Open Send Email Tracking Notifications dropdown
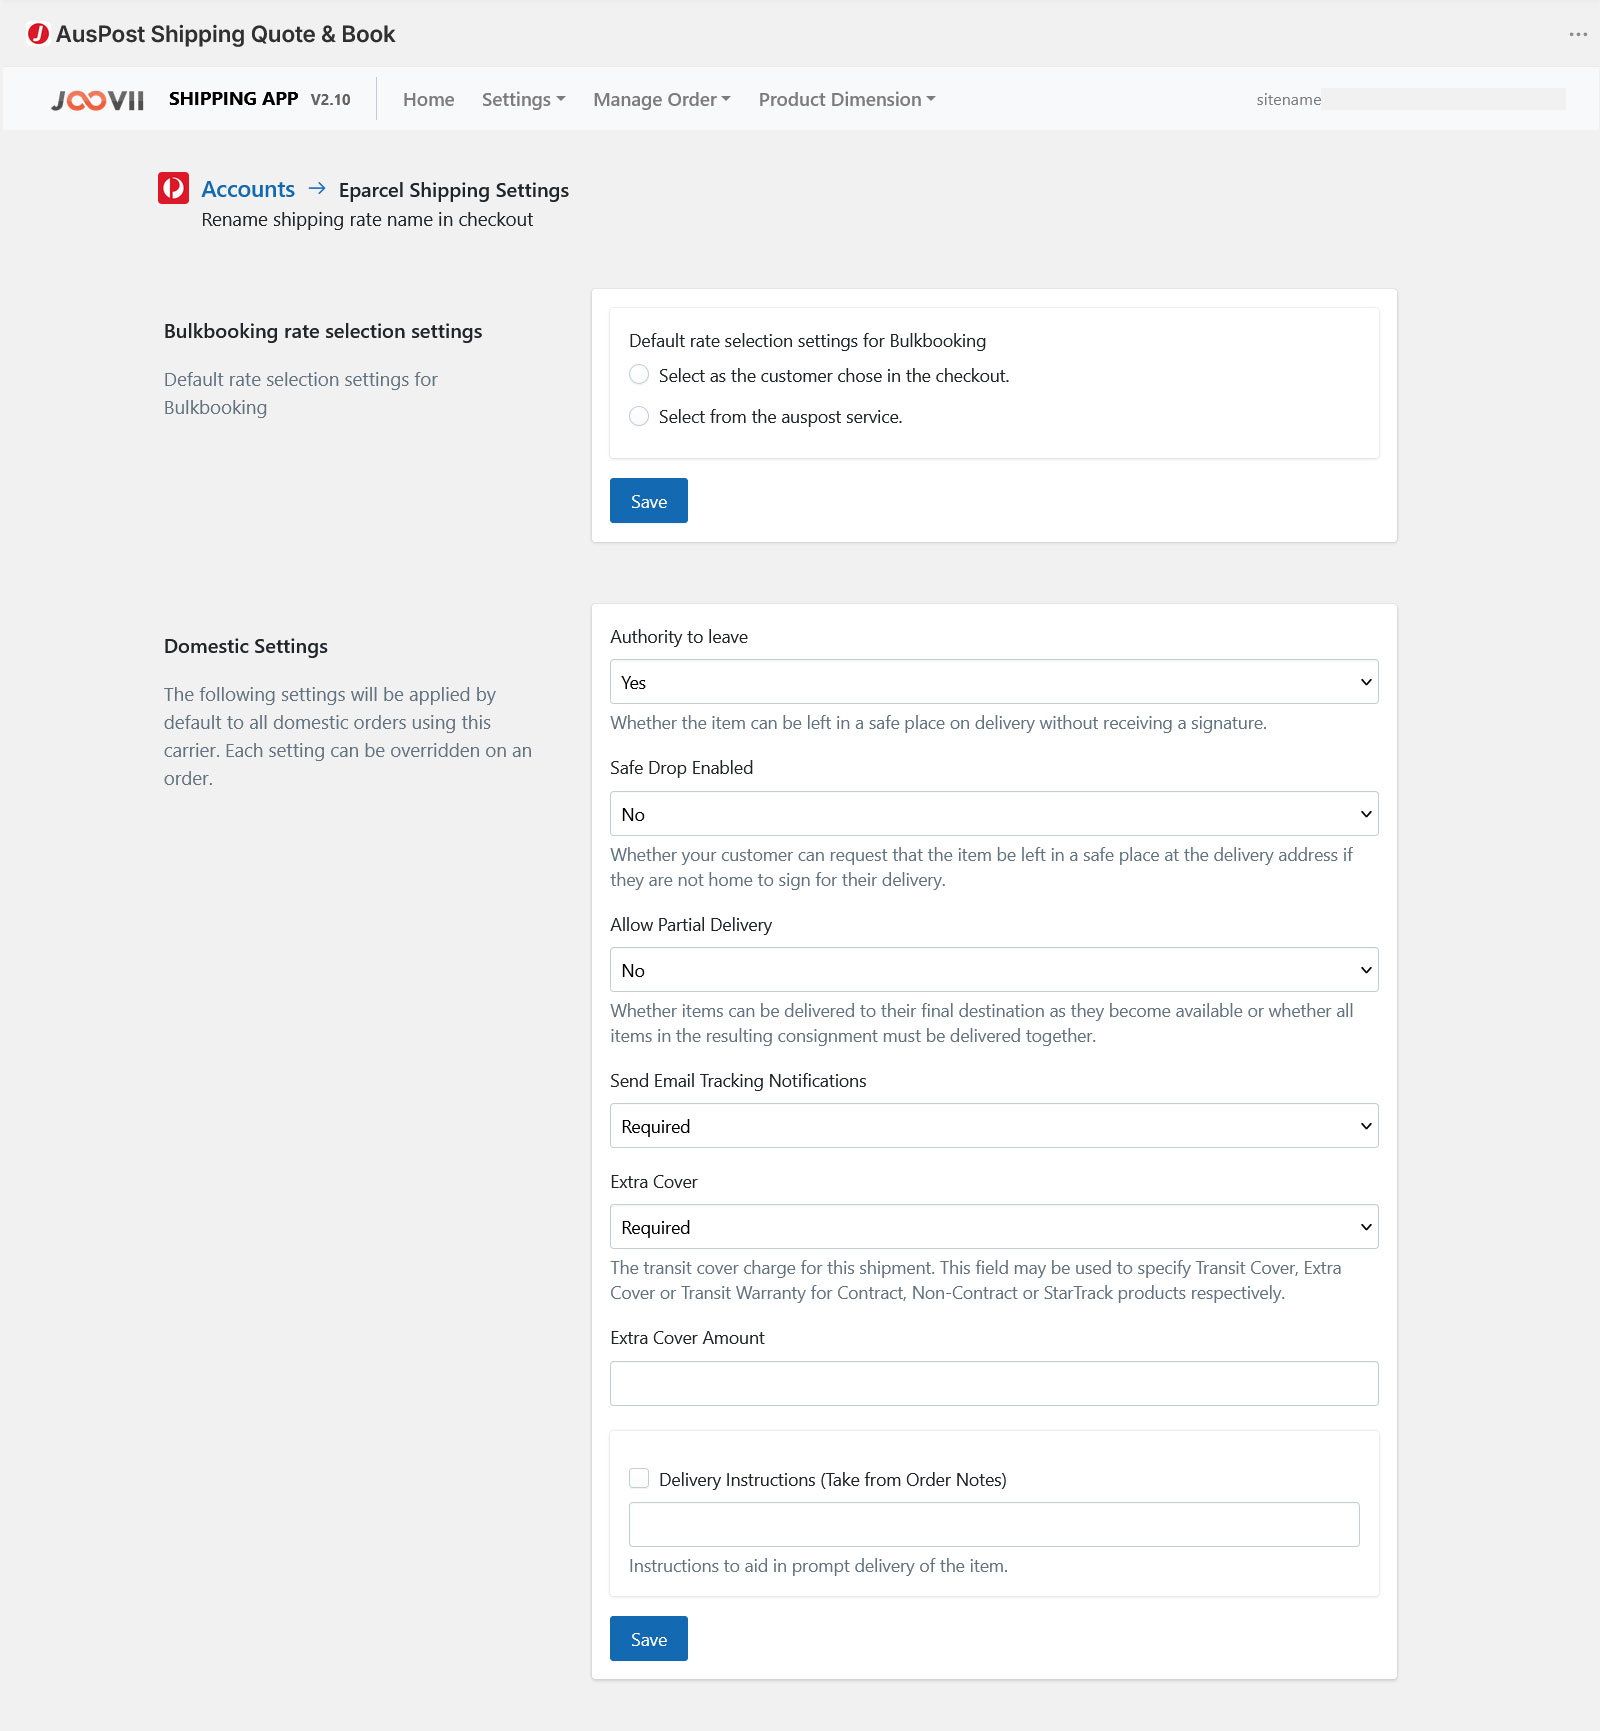Viewport: 1600px width, 1731px height. point(994,1126)
